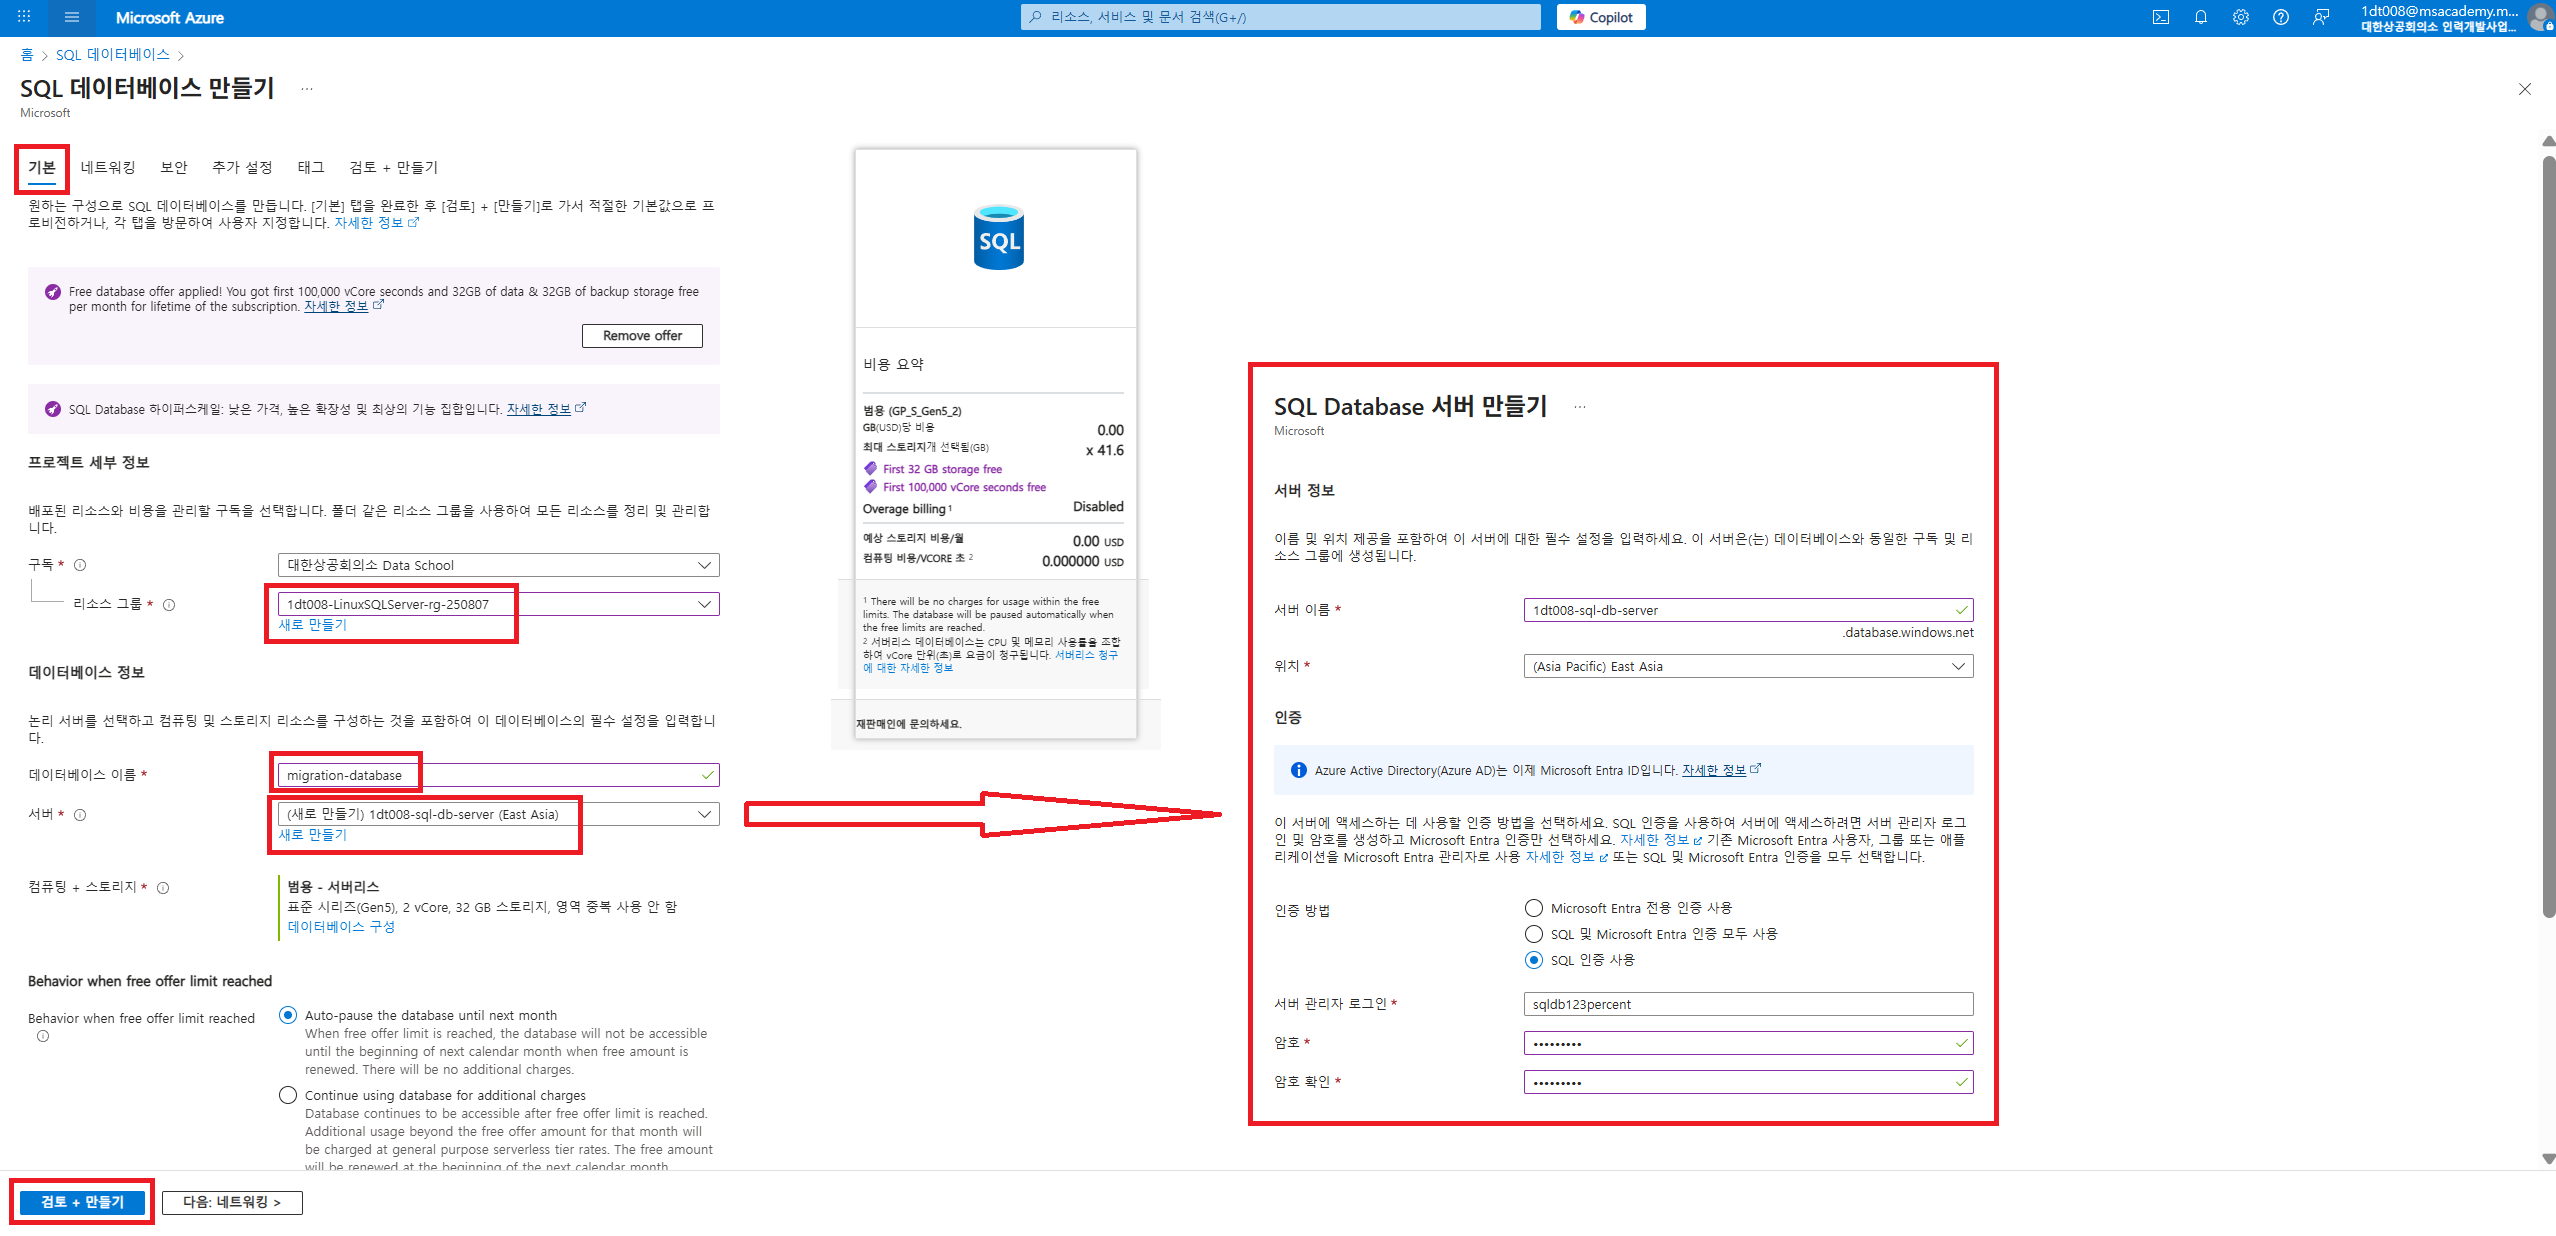Click the Copilot button
The image size is (2556, 1236).
pyautogui.click(x=1601, y=17)
